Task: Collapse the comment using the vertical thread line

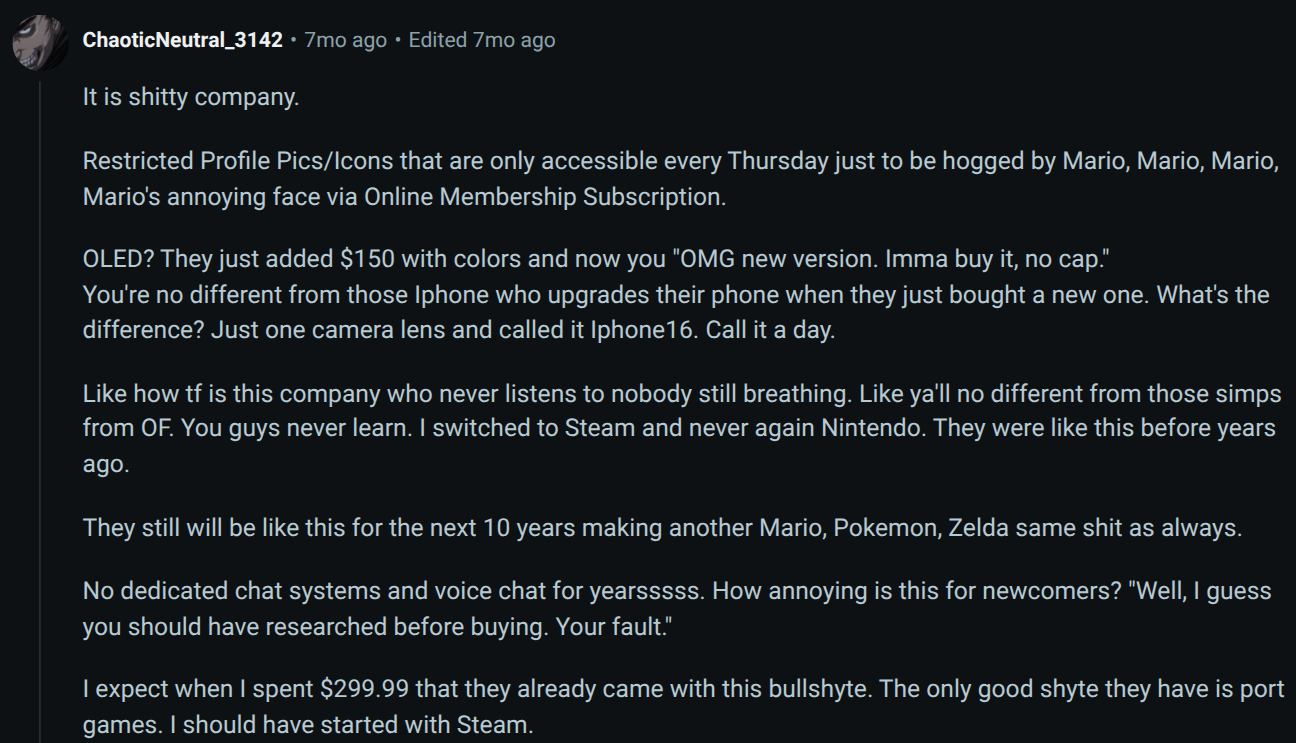Action: coord(40,400)
